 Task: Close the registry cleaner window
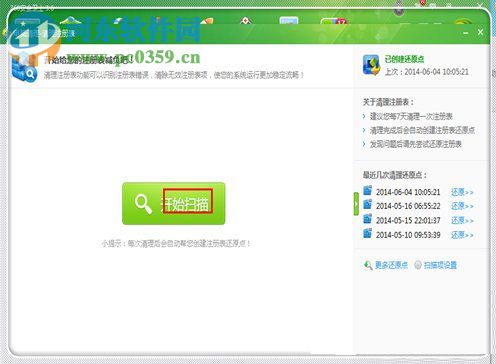coord(480,32)
